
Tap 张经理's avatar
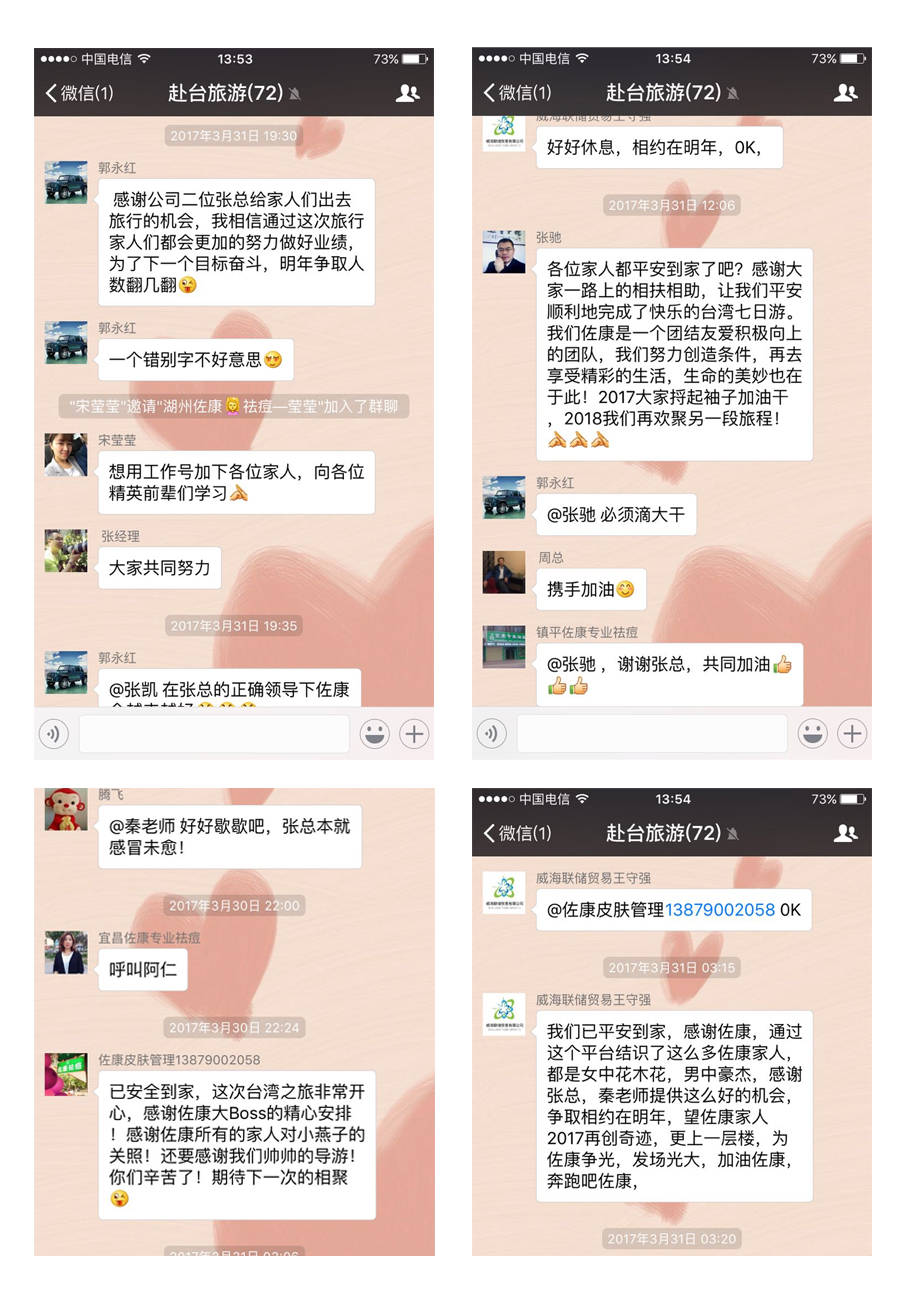click(x=66, y=551)
